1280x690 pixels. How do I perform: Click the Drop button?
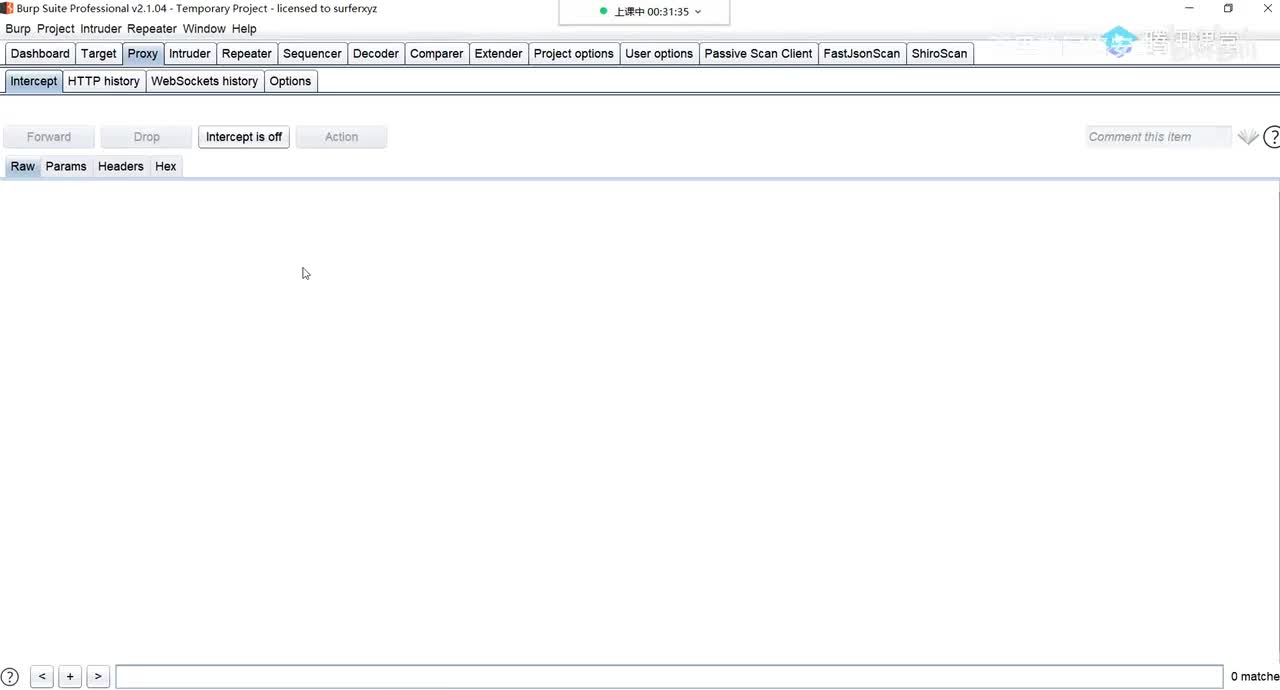coord(147,137)
